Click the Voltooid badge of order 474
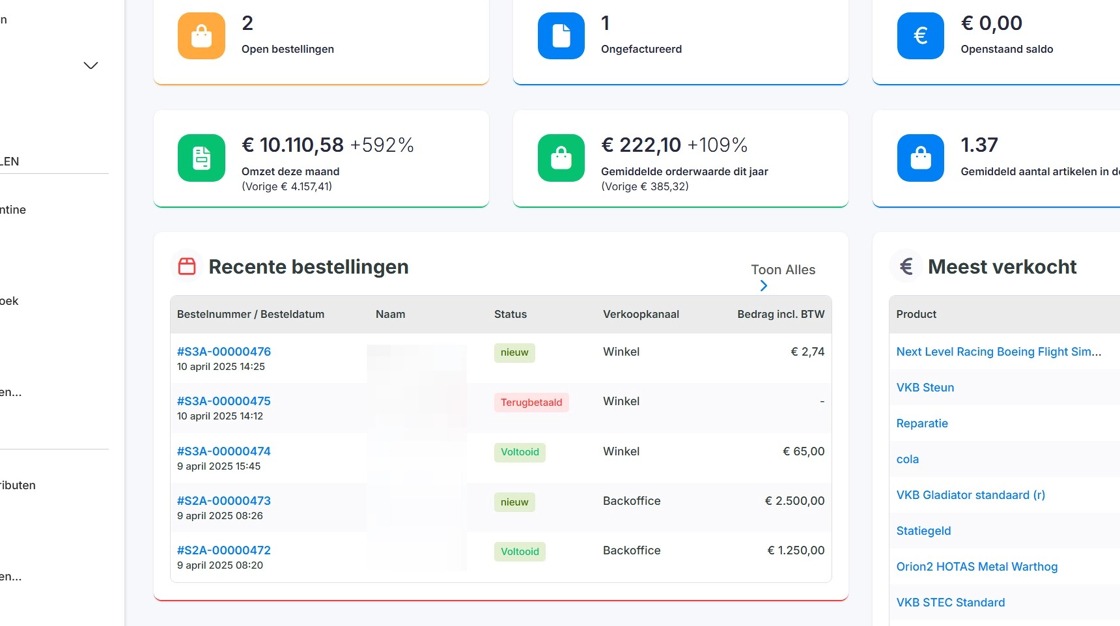The height and width of the screenshot is (626, 1120). [x=519, y=452]
